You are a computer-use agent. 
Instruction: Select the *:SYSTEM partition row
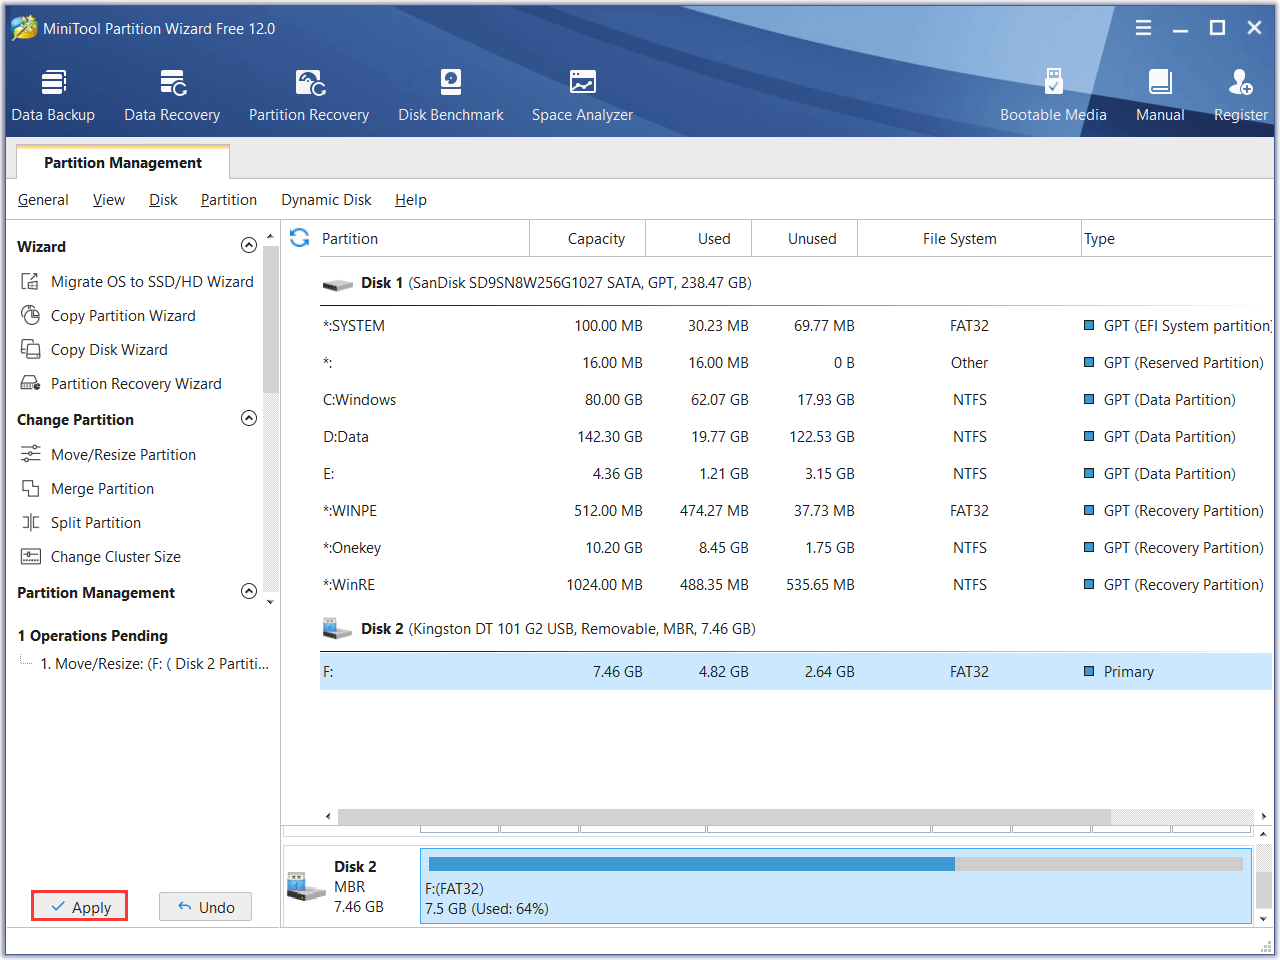coord(796,326)
